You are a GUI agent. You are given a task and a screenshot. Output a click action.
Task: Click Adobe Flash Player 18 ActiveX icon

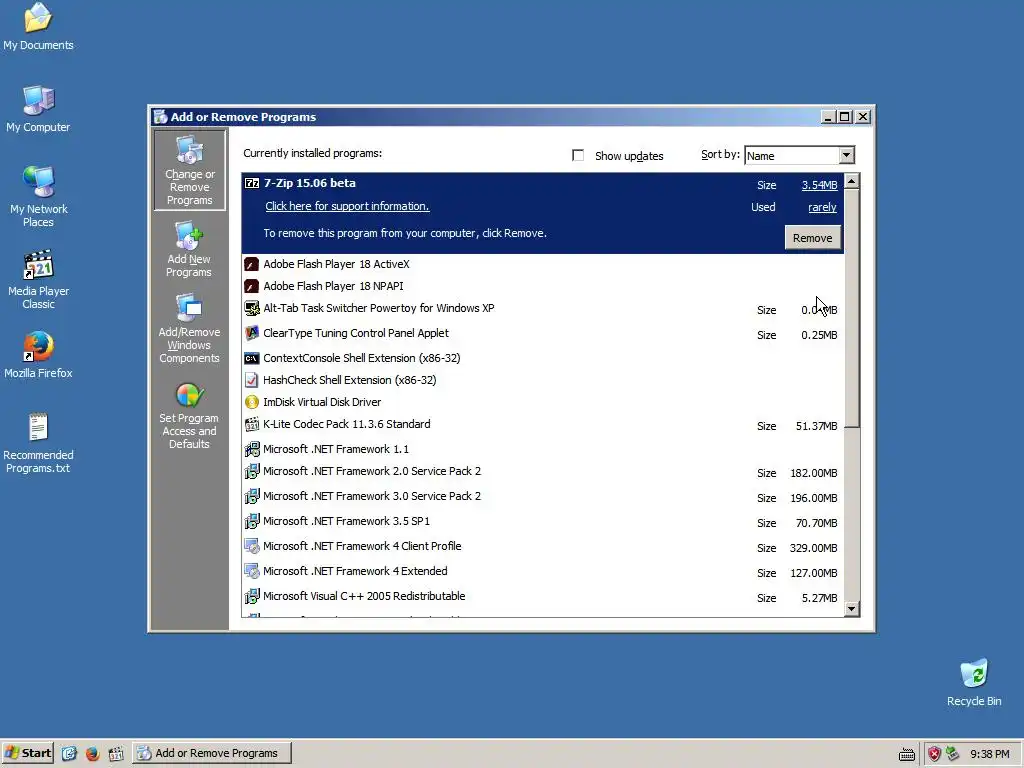[251, 264]
